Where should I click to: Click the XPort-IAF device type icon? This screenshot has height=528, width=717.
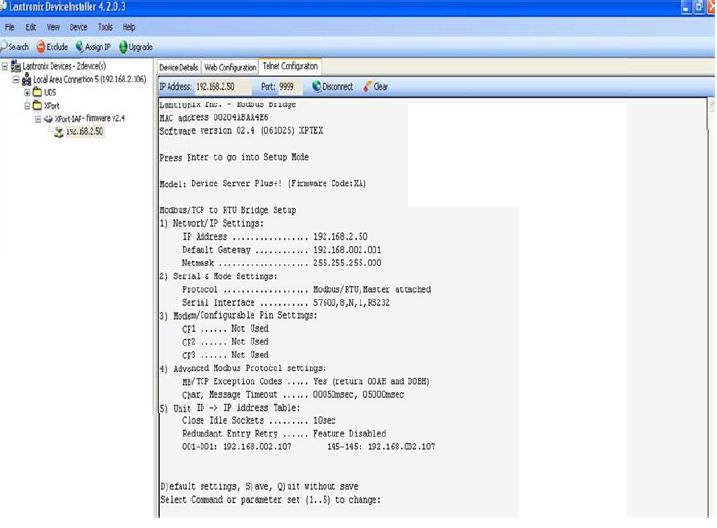click(48, 119)
